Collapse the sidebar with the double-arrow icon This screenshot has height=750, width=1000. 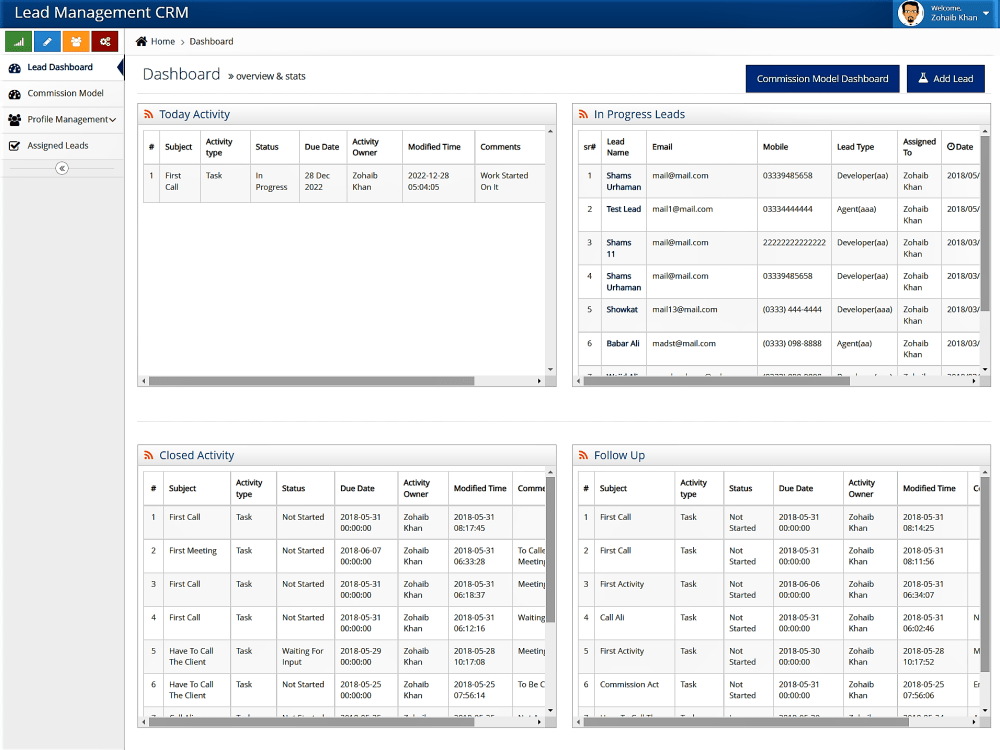62,168
